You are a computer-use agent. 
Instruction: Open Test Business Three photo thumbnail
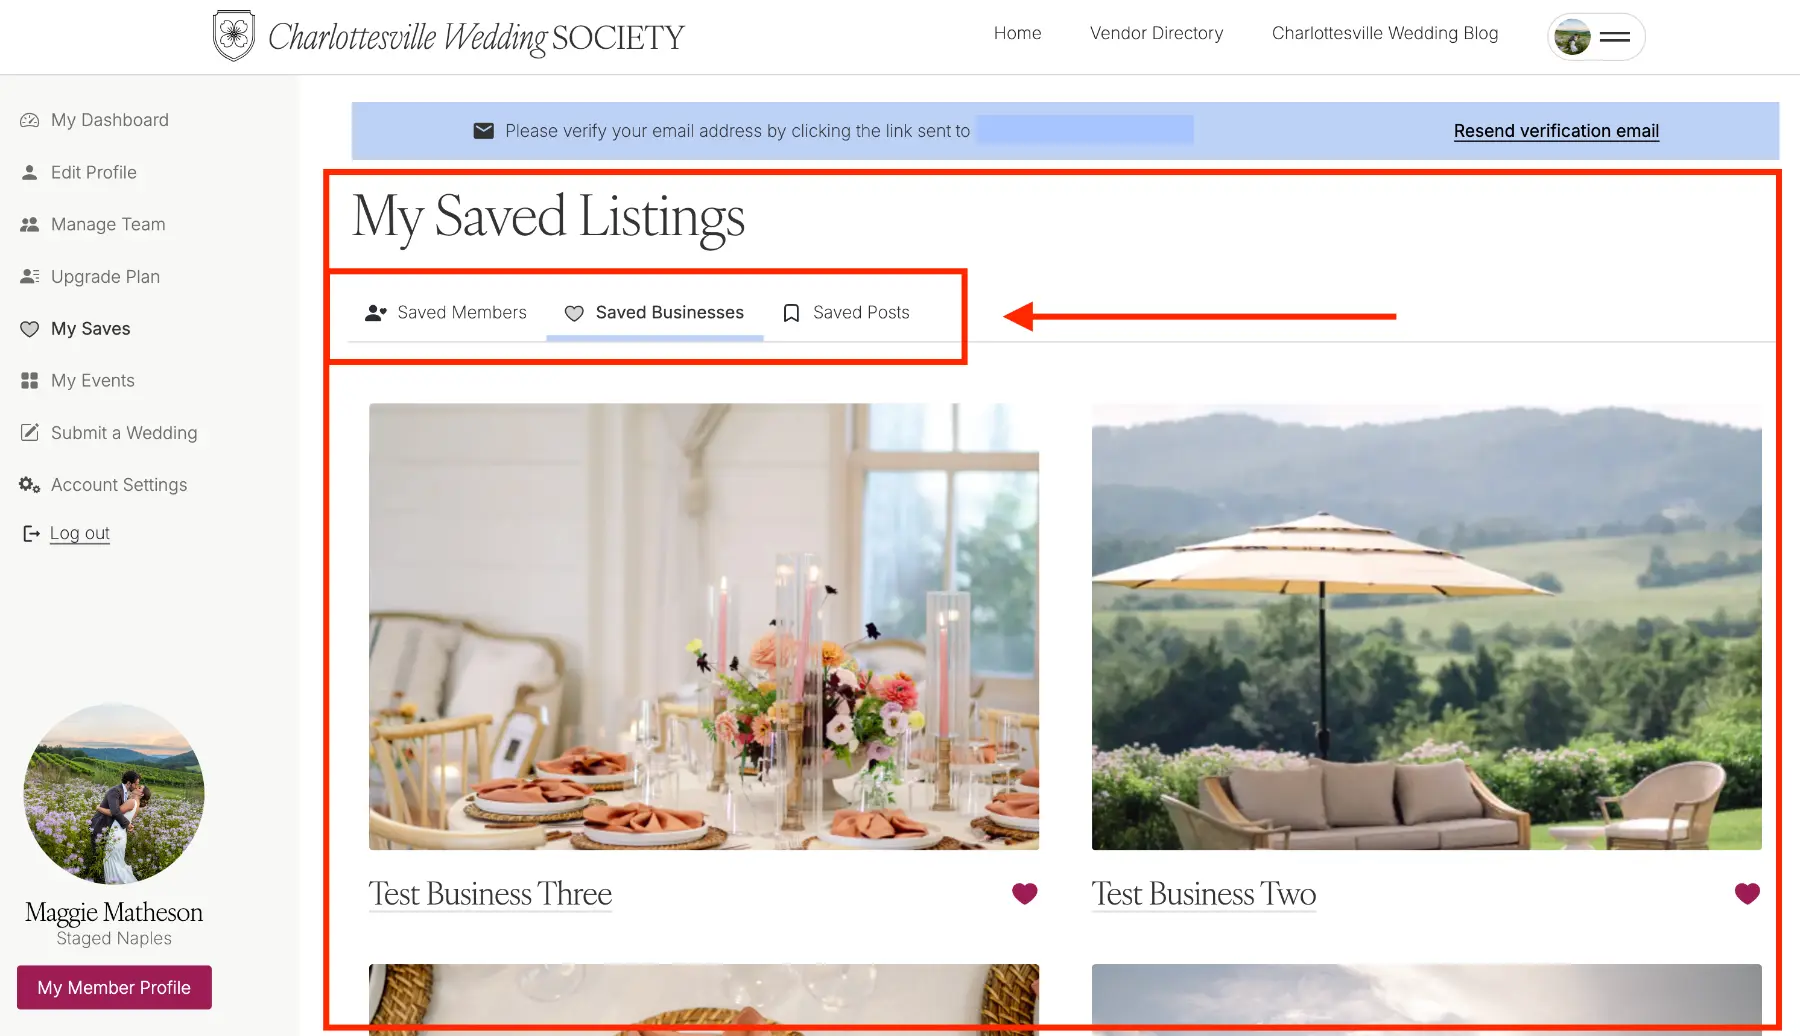(x=704, y=627)
